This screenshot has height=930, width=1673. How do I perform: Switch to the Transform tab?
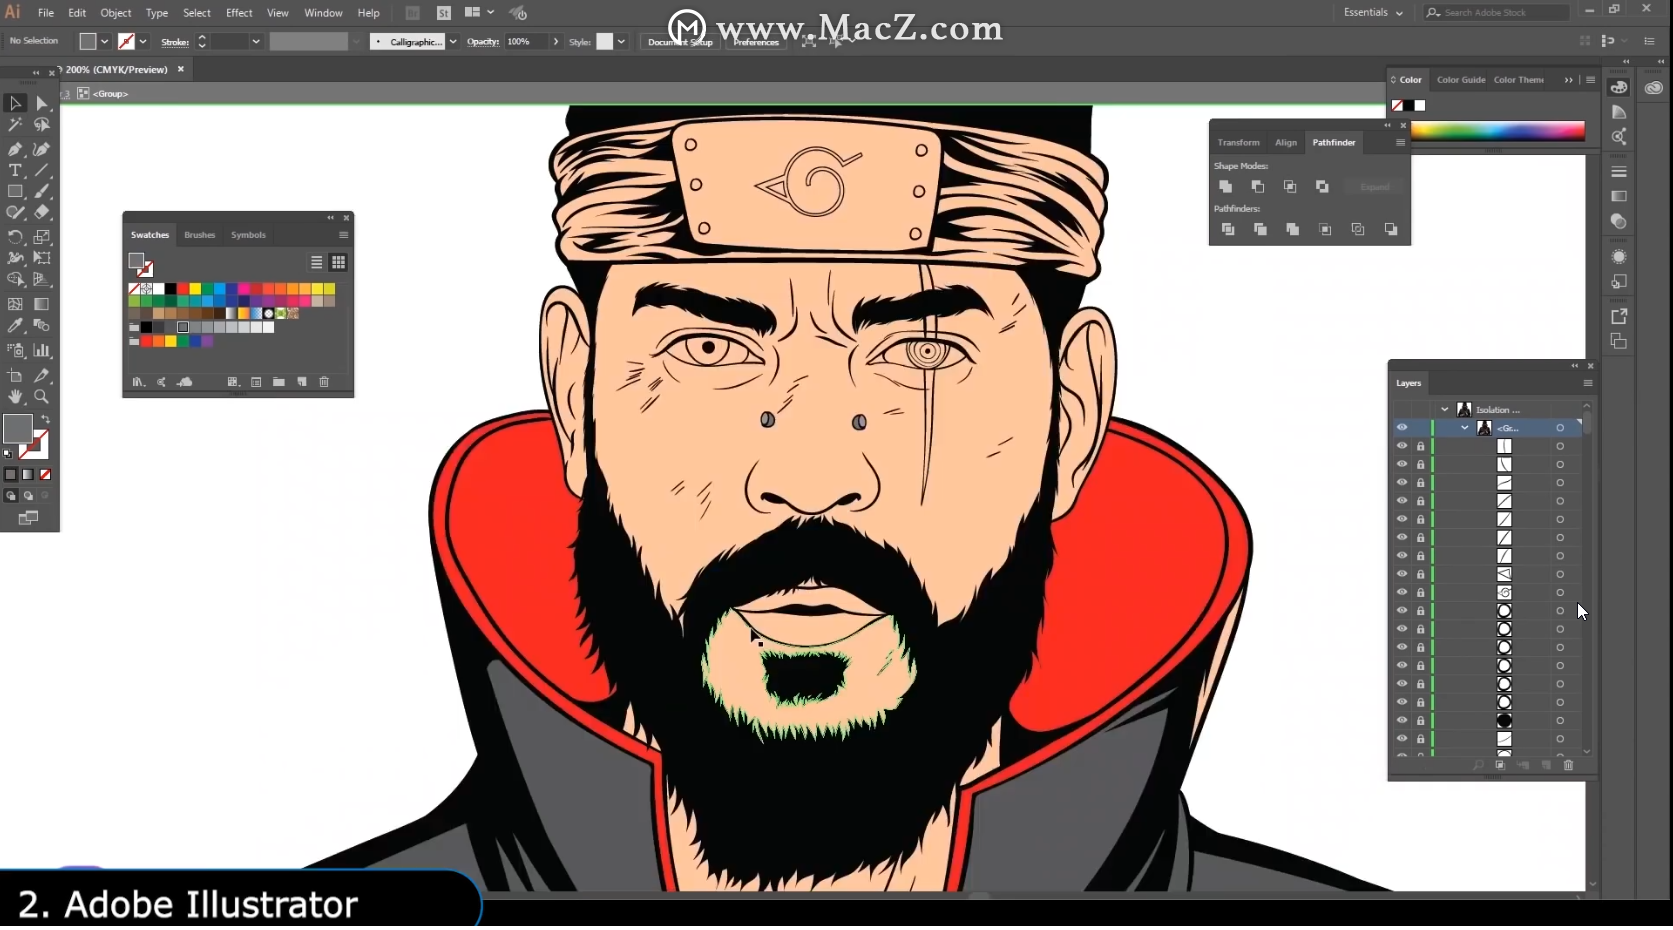pos(1239,143)
